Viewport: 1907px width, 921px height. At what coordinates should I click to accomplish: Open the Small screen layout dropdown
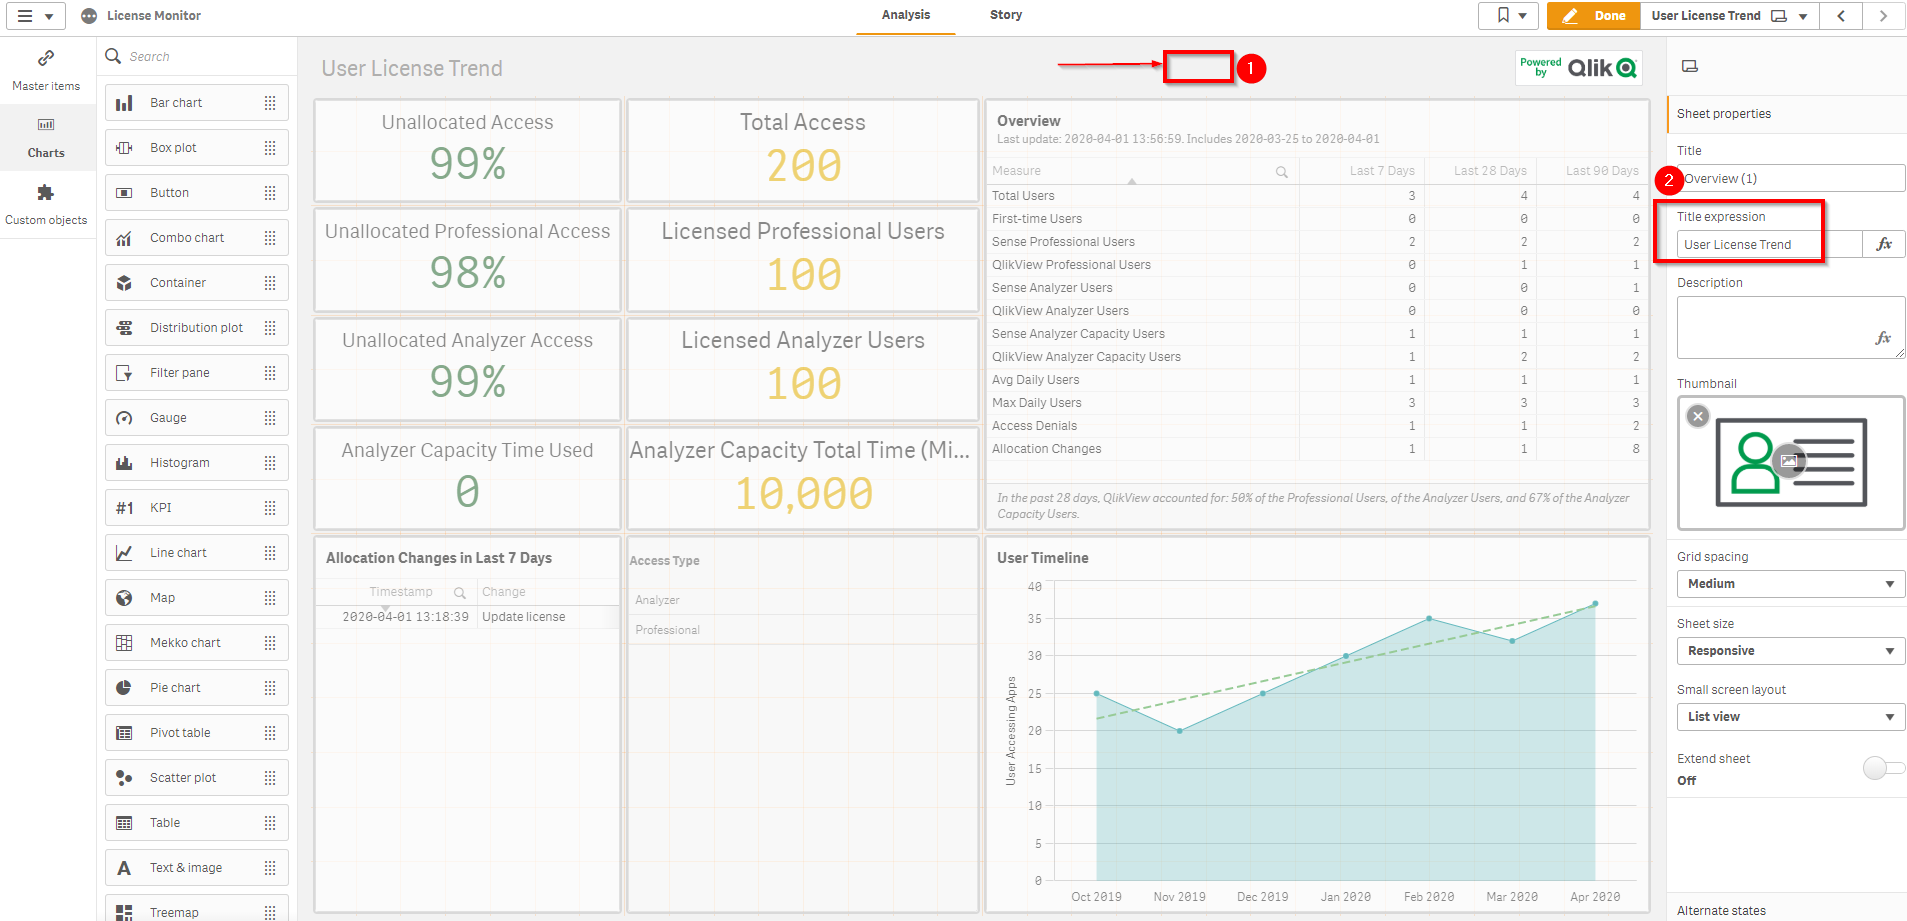[1789, 716]
